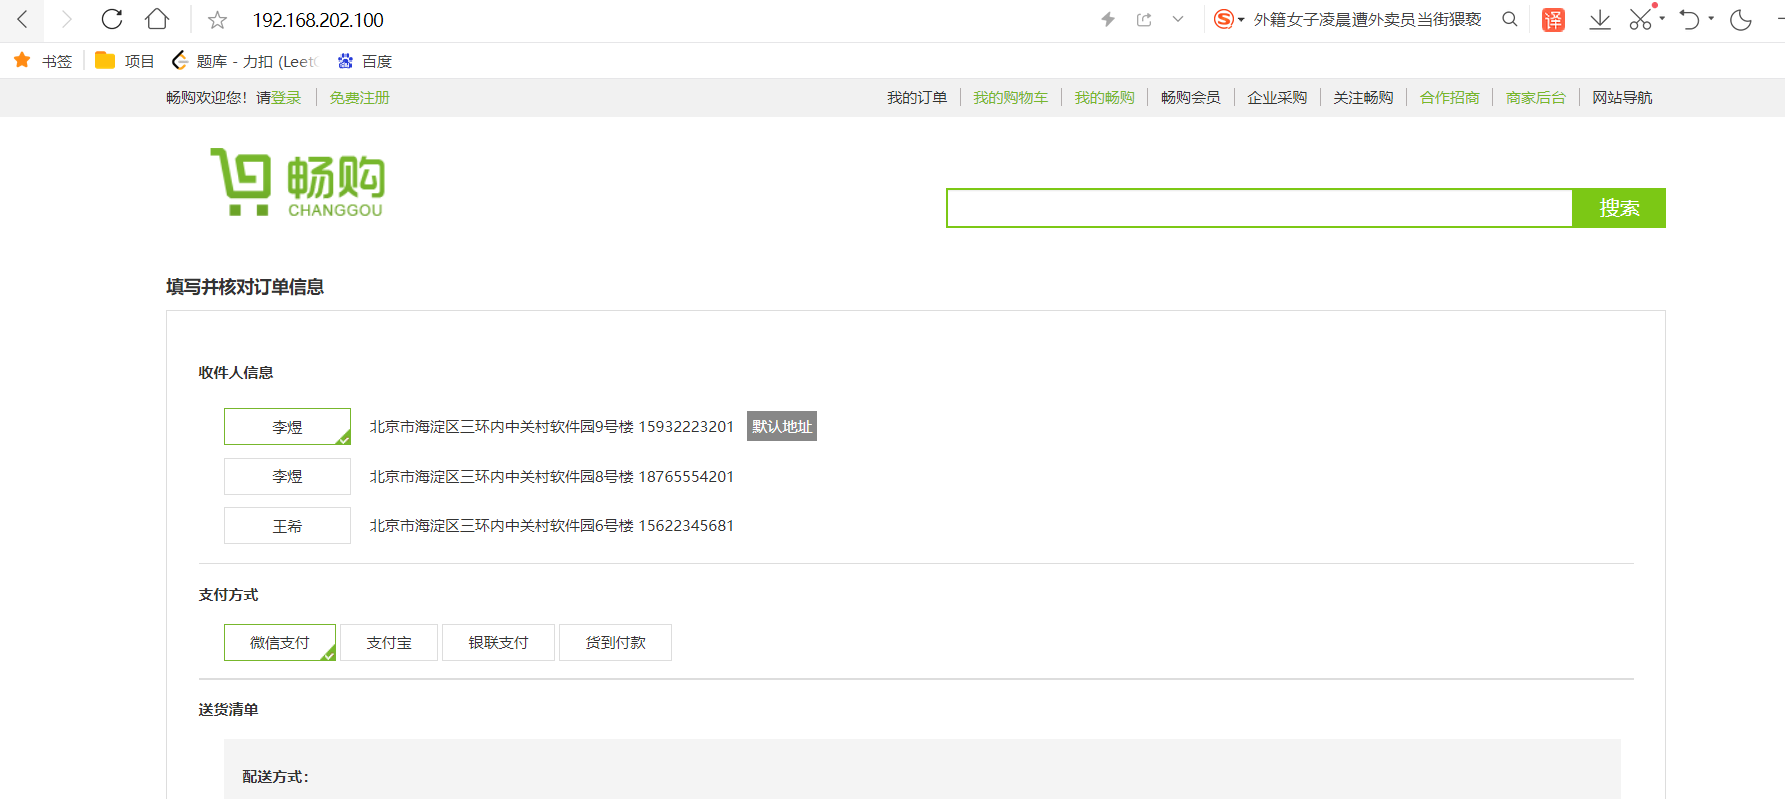
Task: Click the 网站导航 link
Action: pyautogui.click(x=1622, y=97)
